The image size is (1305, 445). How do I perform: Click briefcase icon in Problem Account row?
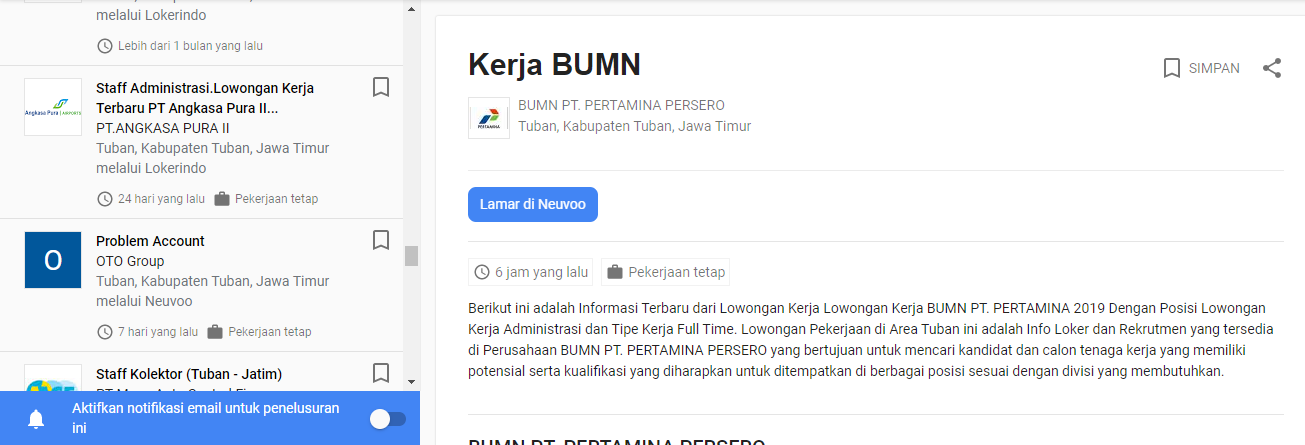tap(215, 332)
